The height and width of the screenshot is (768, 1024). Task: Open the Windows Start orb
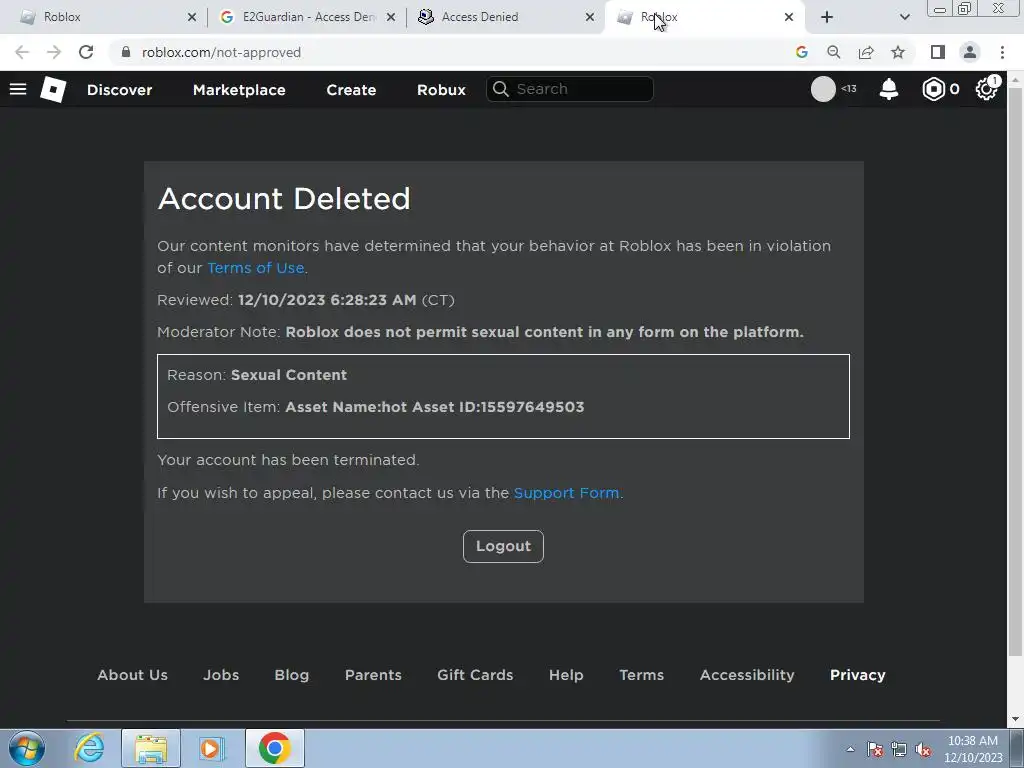27,748
